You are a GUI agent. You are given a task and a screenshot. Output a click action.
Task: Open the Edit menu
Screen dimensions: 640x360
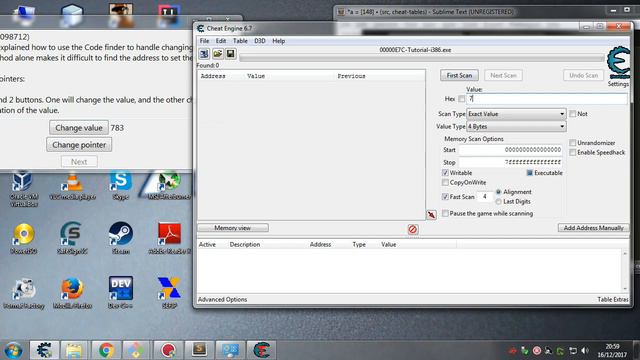pyautogui.click(x=221, y=41)
